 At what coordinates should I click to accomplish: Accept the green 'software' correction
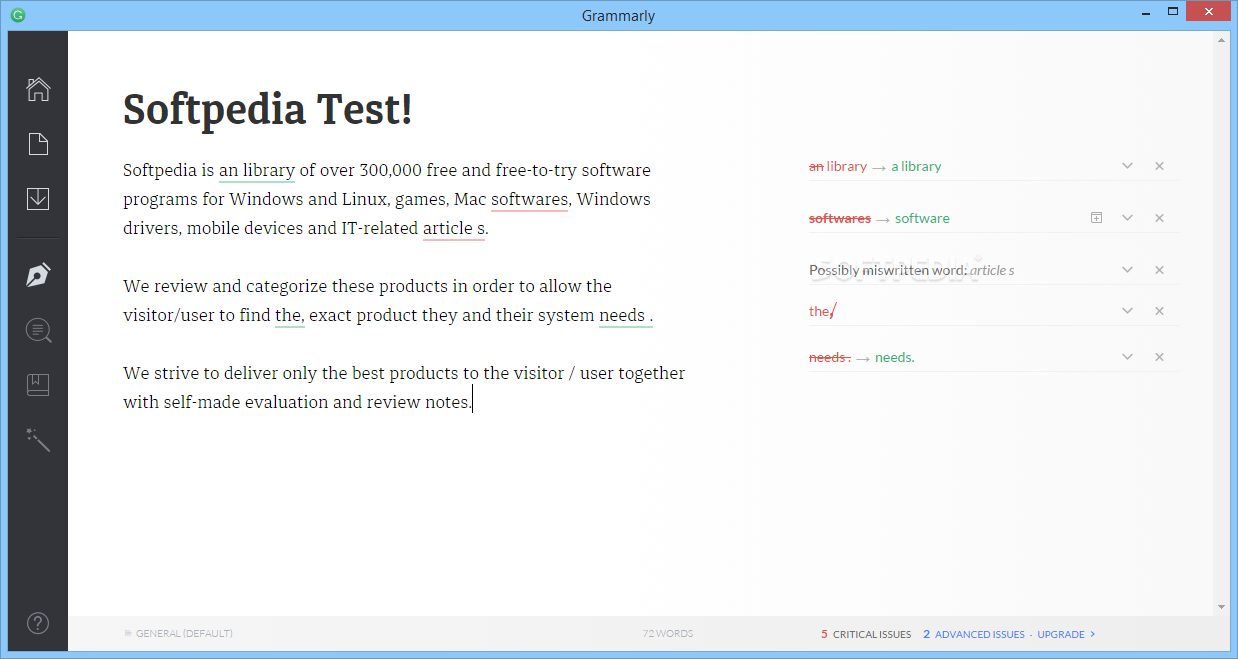(x=922, y=218)
